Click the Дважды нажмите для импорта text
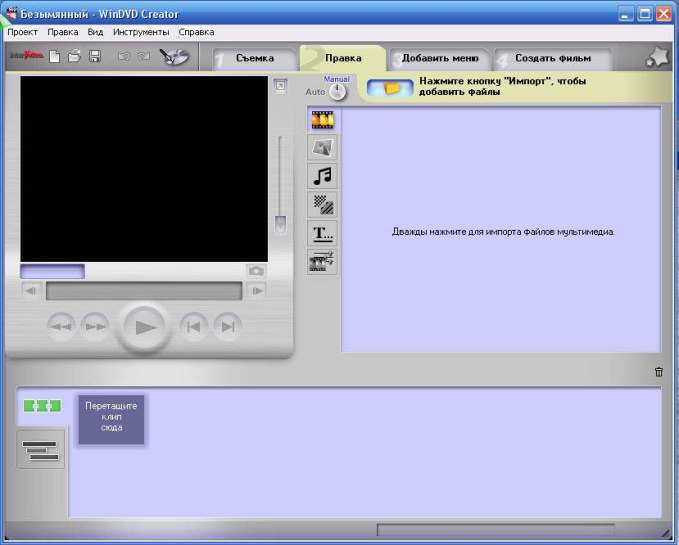Viewport: 679px width, 545px height. point(503,232)
